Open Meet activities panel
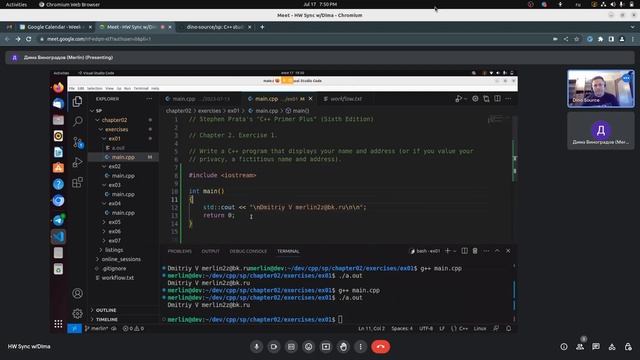 pyautogui.click(x=612, y=347)
